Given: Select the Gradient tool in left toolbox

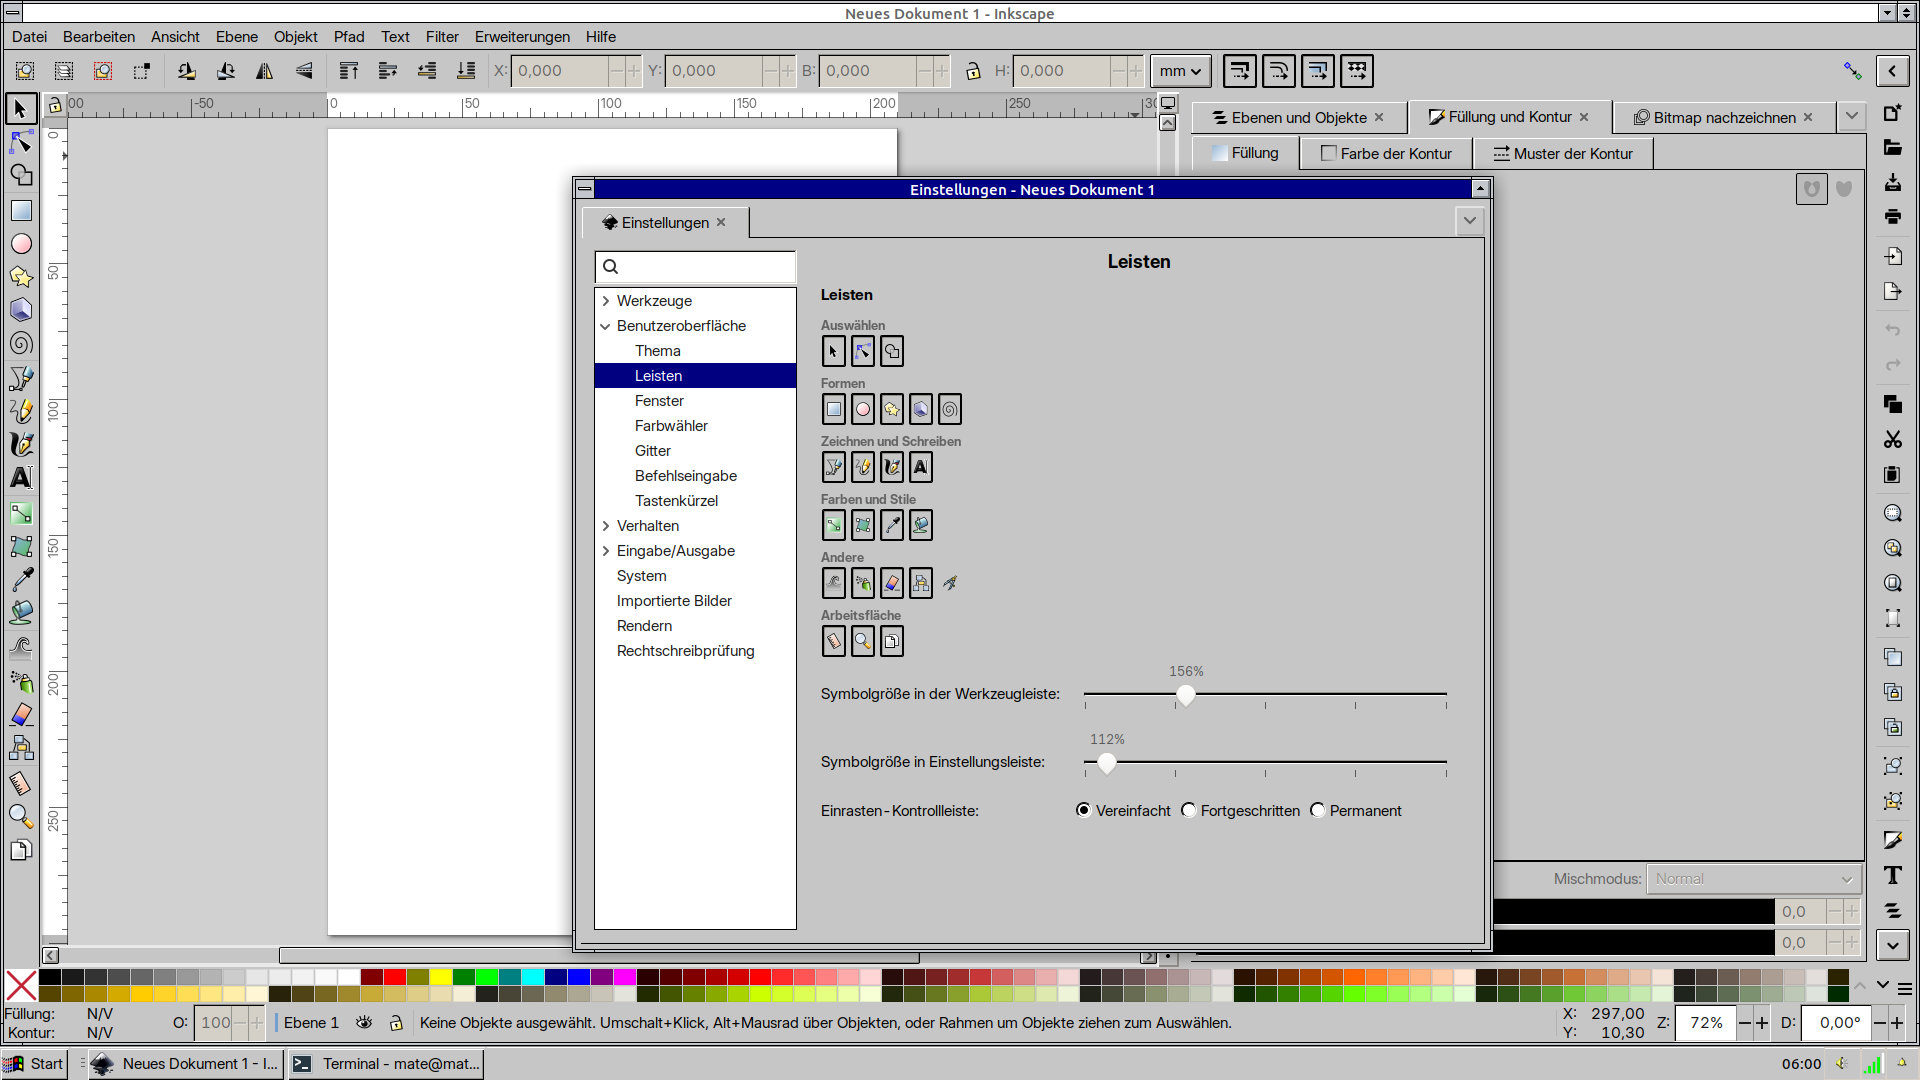Looking at the screenshot, I should coord(20,514).
